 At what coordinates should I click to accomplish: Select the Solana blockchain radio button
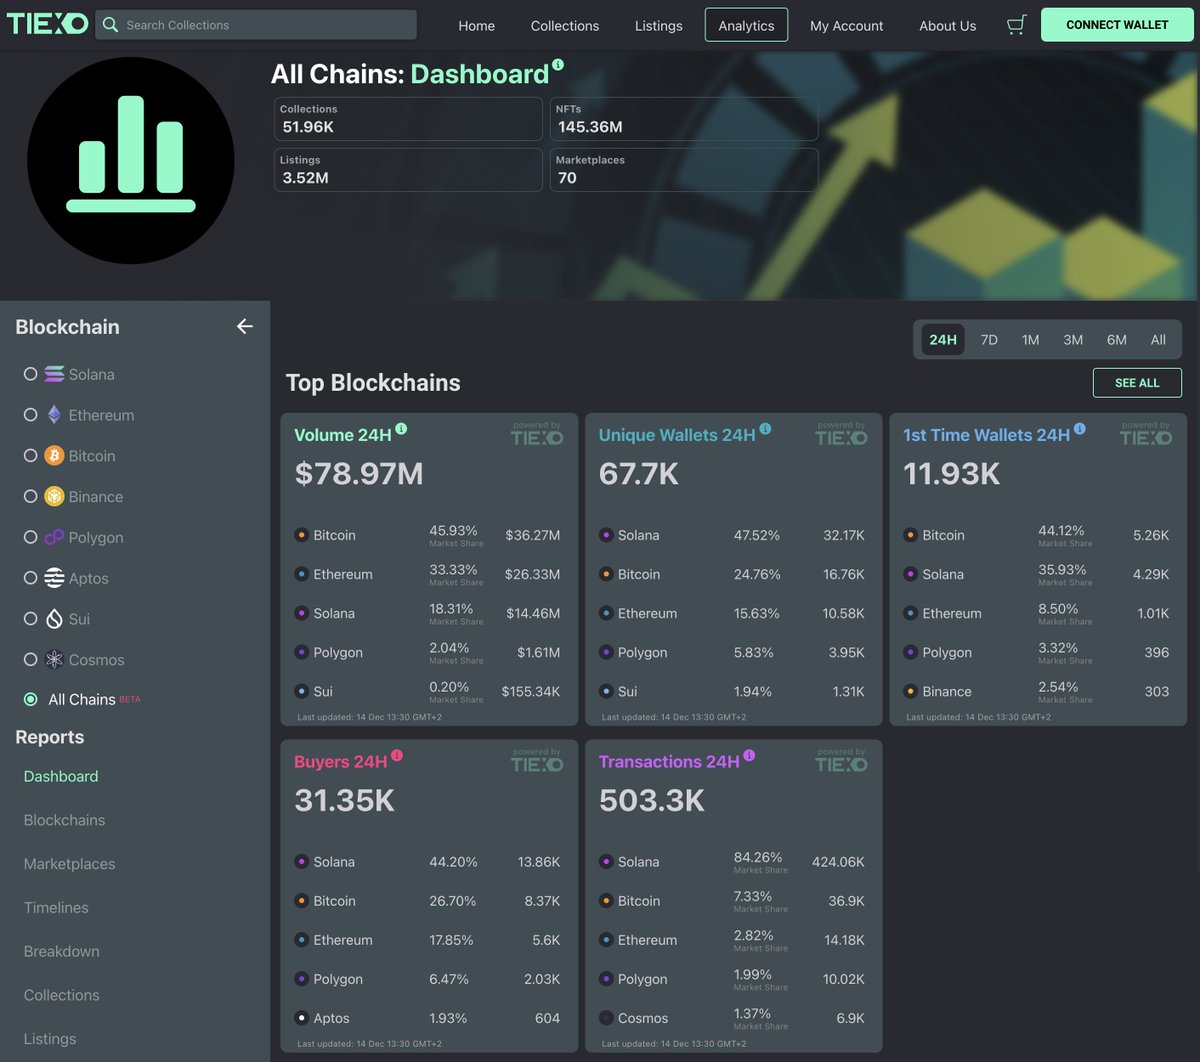[x=30, y=373]
